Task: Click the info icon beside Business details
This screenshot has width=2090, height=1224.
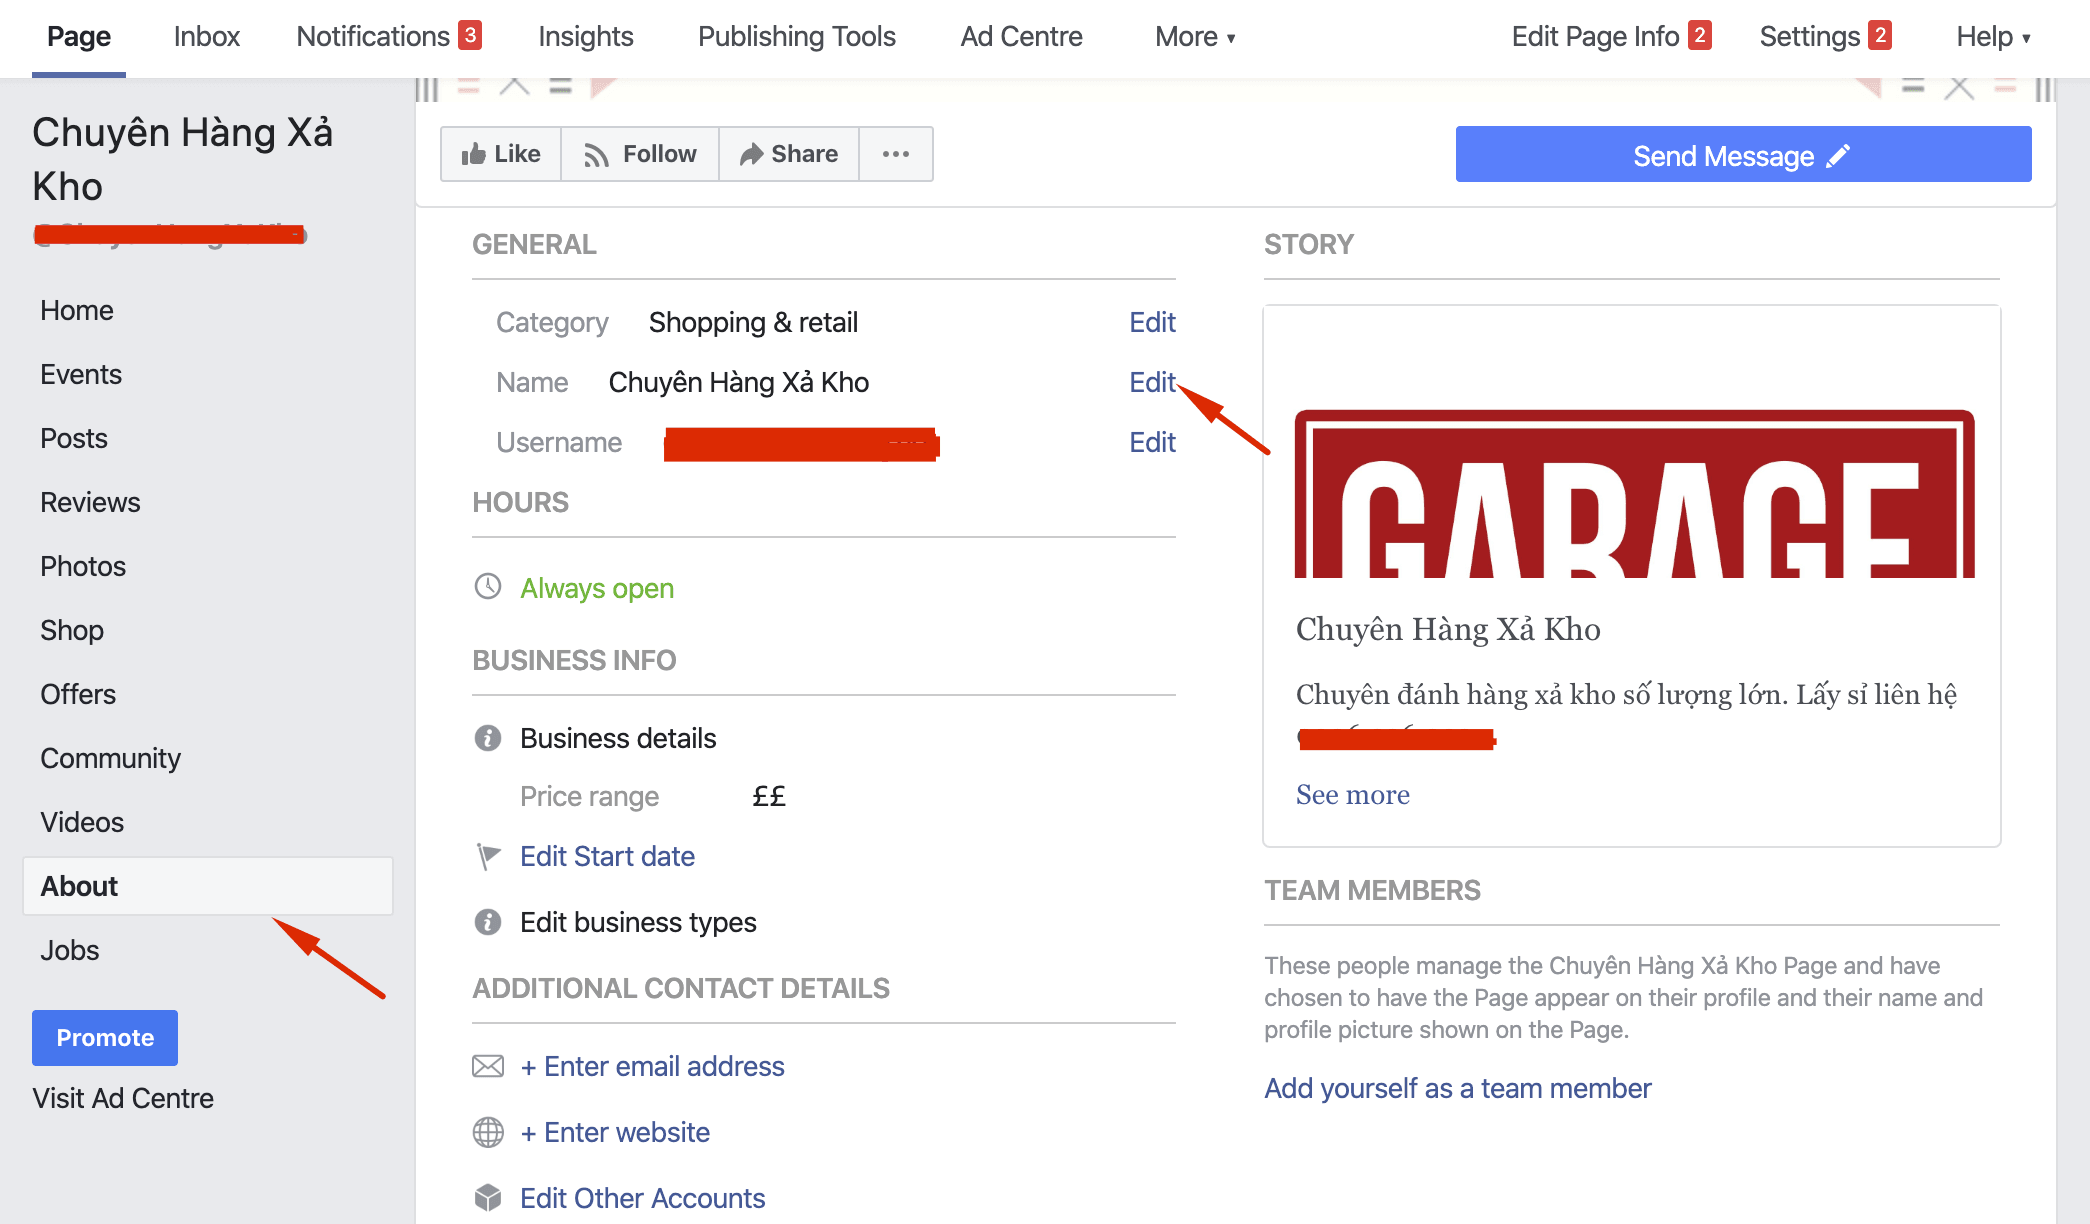Action: pyautogui.click(x=488, y=738)
